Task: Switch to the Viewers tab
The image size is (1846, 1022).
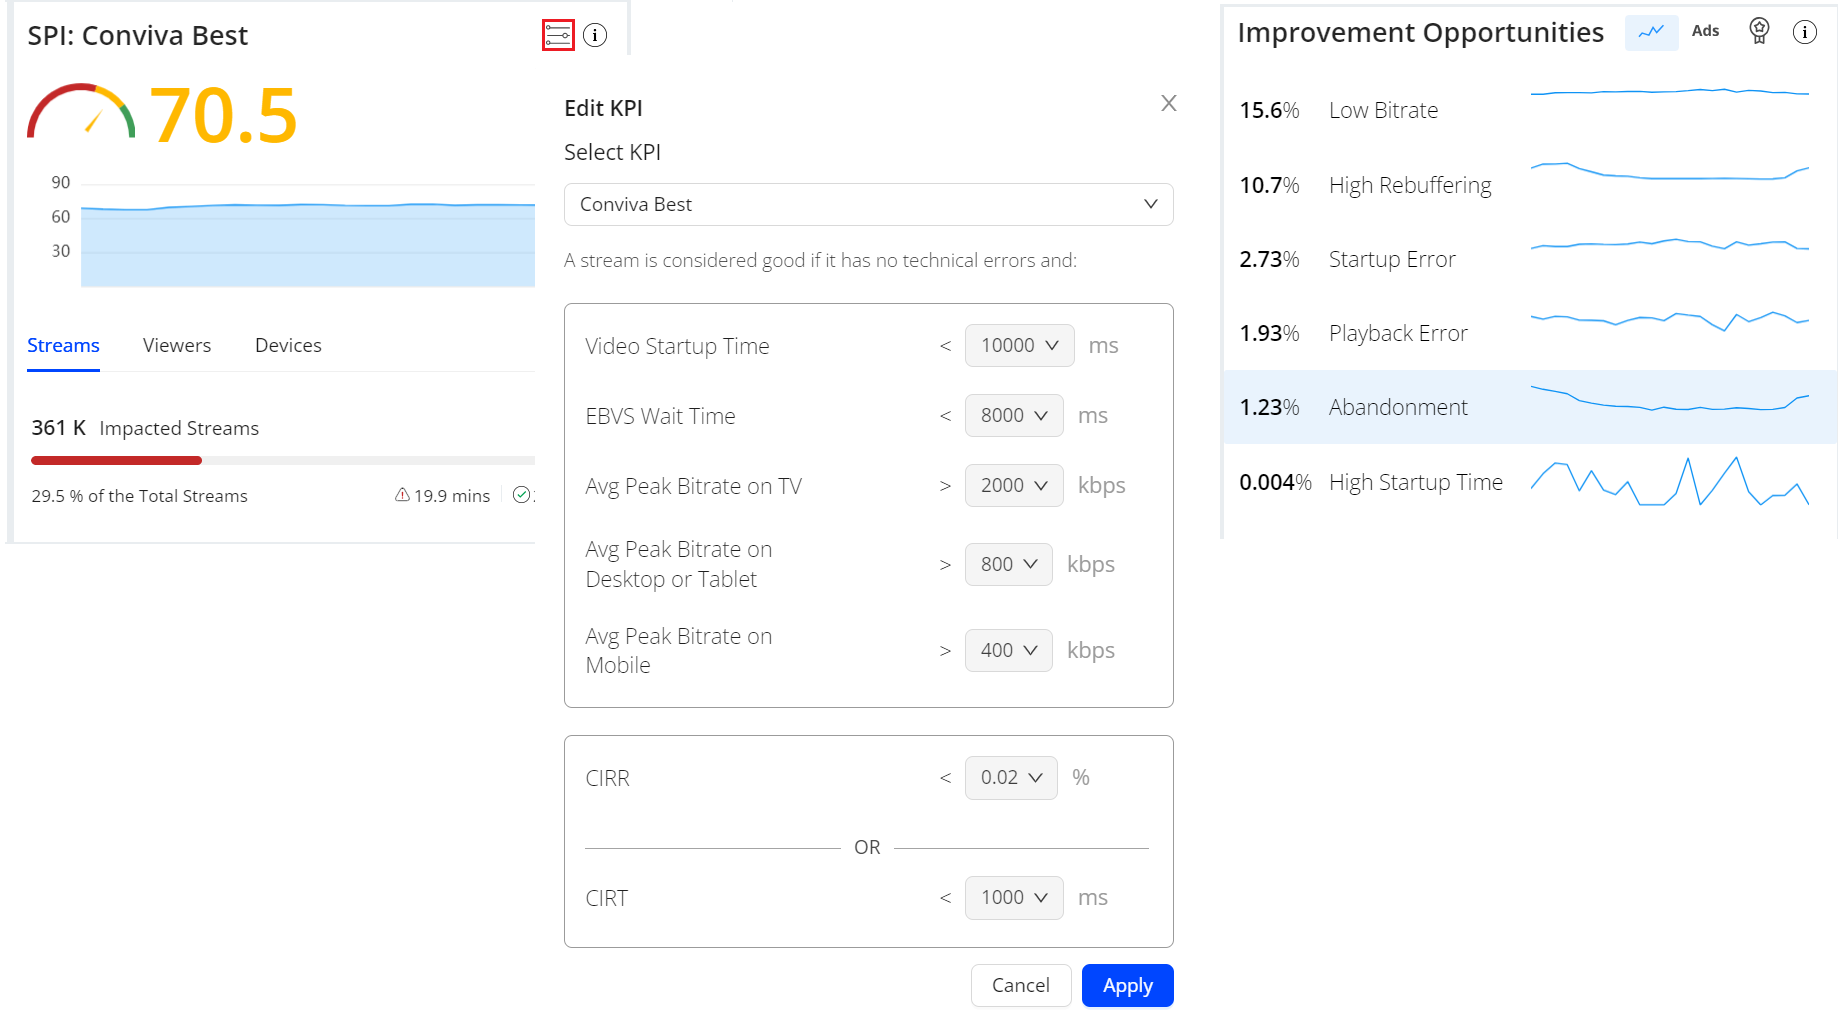Action: tap(177, 345)
